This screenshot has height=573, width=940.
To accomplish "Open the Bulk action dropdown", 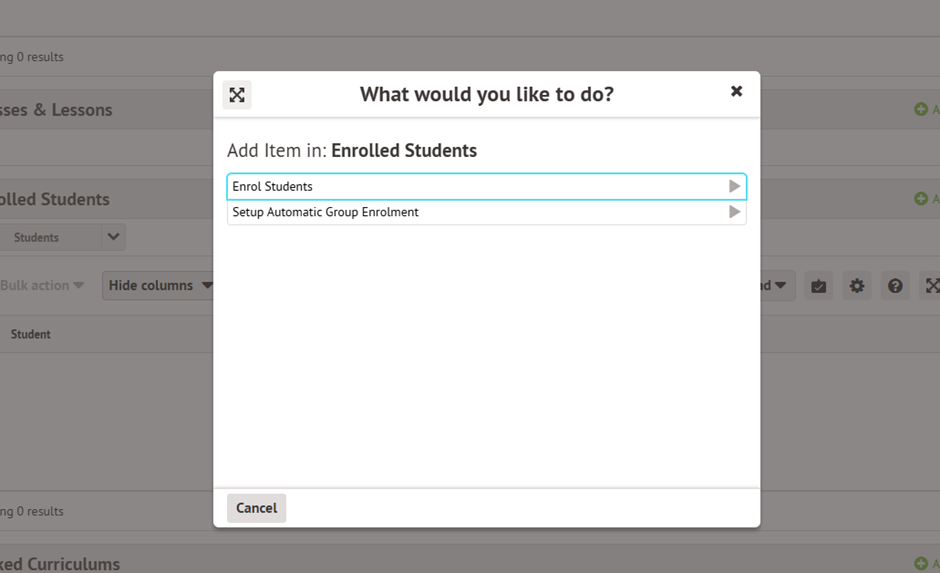I will click(x=42, y=285).
